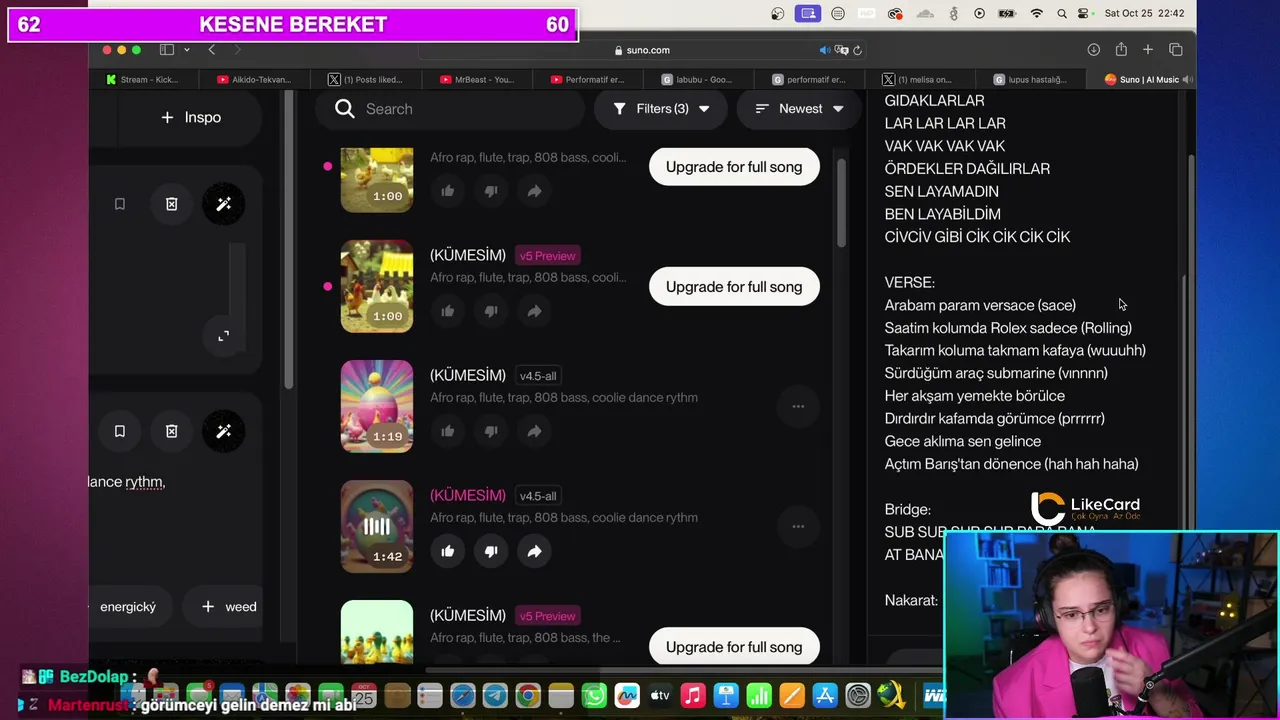Share the KÜMESİM 1:42 song

pos(534,551)
